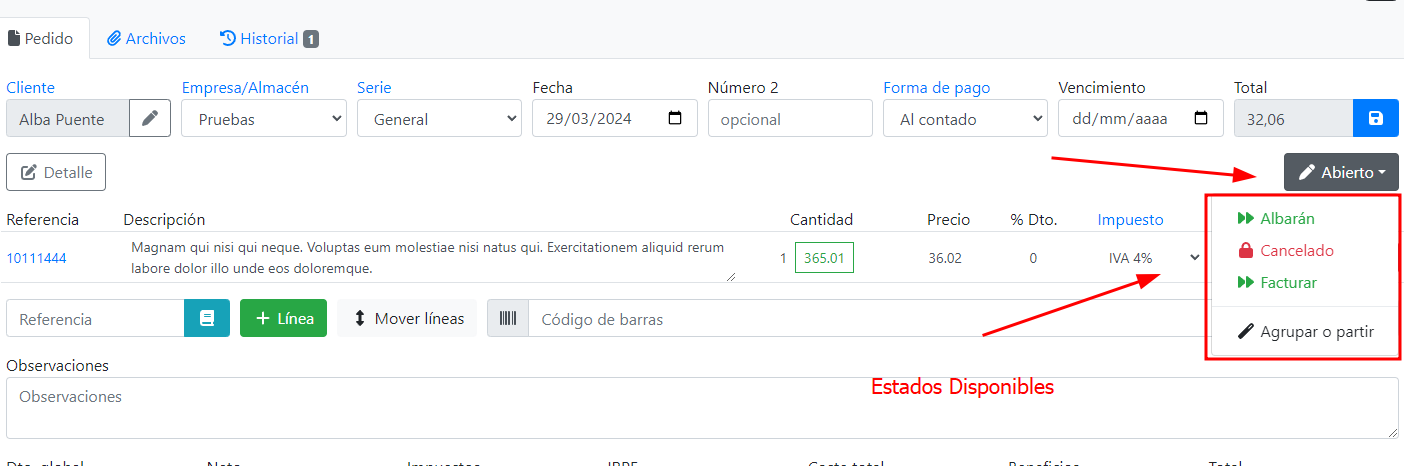Viewport: 1404px width, 466px height.
Task: Click the Total 32,06 field
Action: click(1294, 118)
